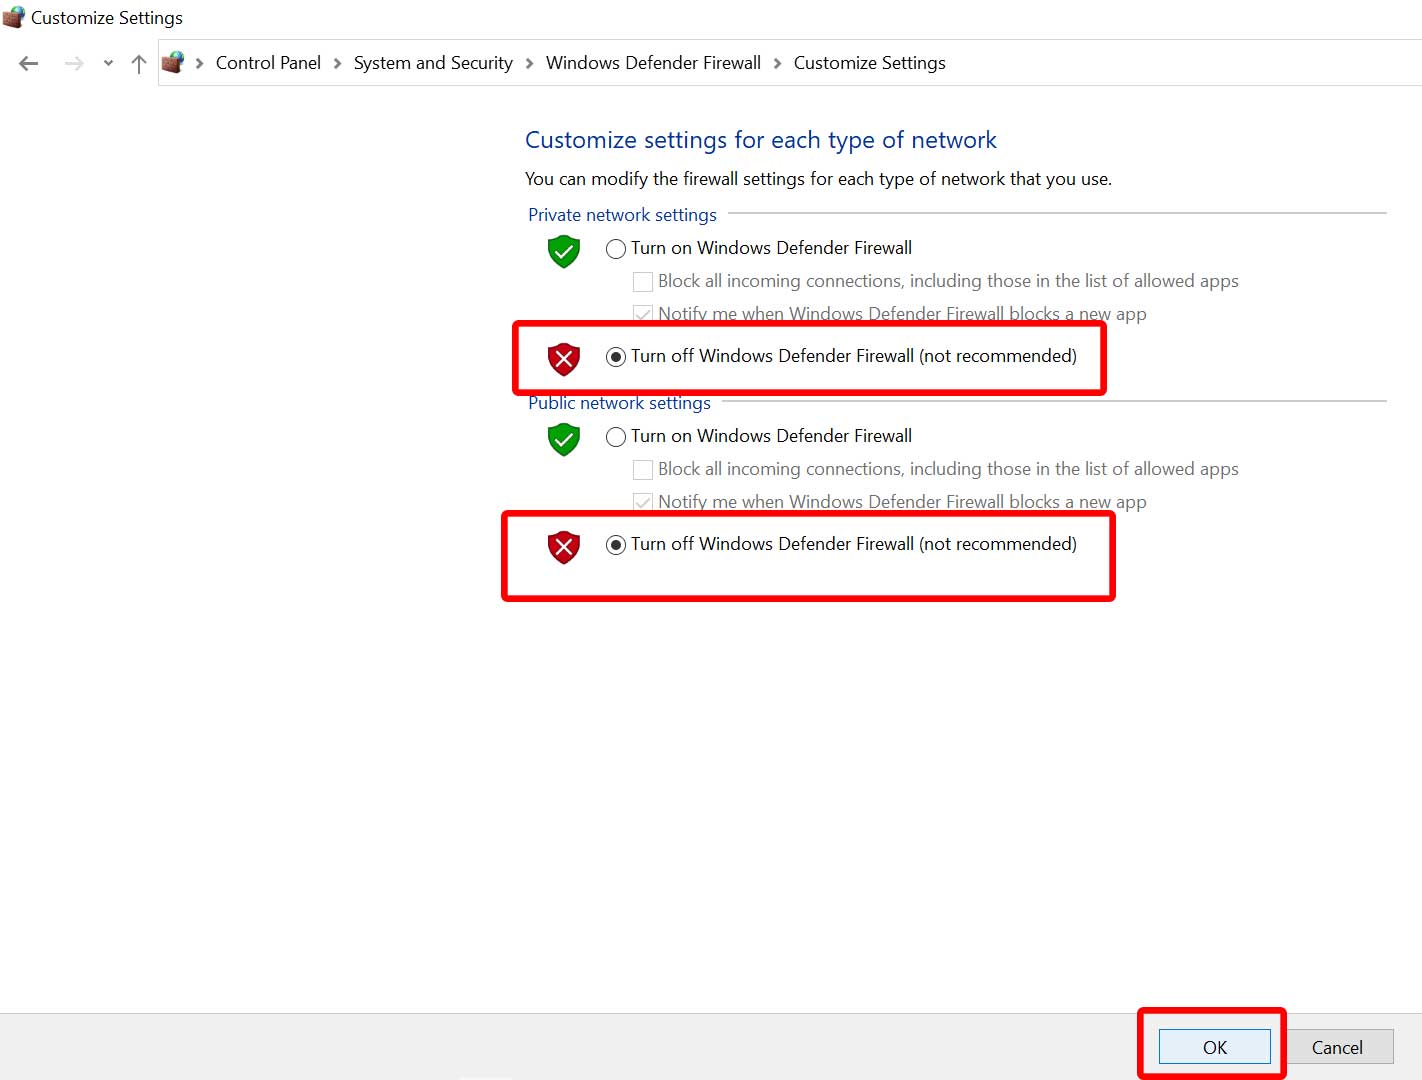Open the recent locations dropdown arrow
The image size is (1422, 1080).
pyautogui.click(x=108, y=64)
